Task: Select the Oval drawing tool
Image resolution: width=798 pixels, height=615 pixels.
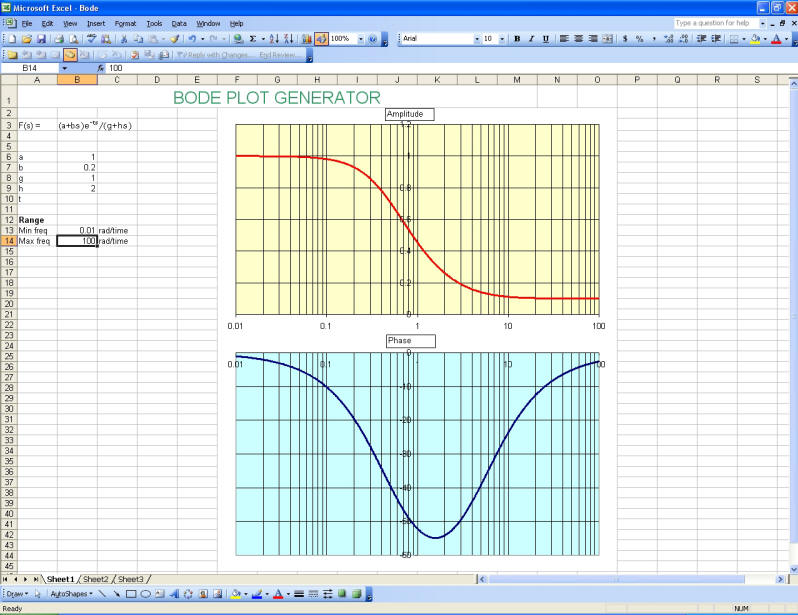Action: 146,594
